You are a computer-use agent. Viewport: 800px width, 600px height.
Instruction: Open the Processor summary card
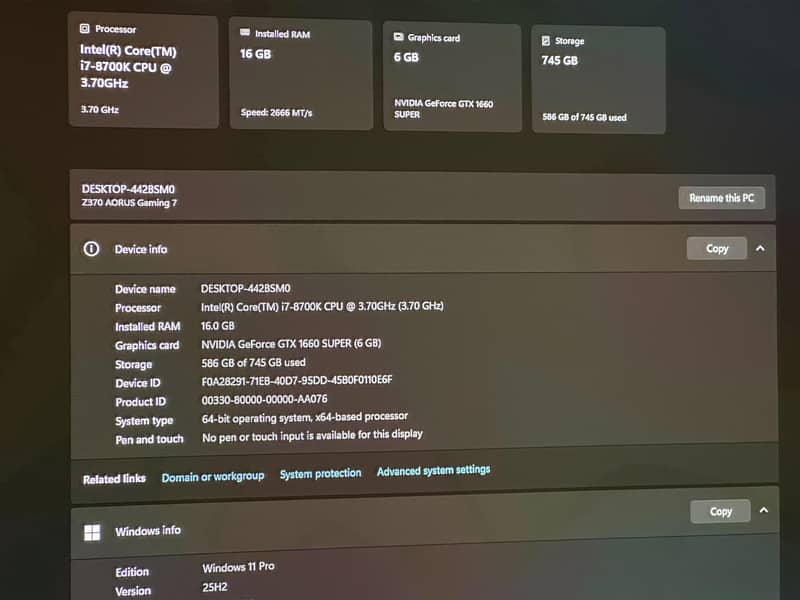coord(144,71)
